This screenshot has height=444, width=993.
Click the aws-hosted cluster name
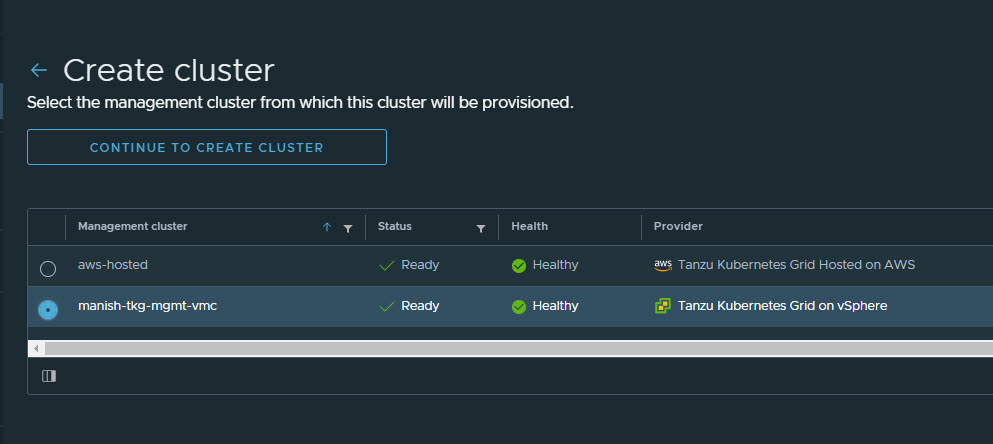(113, 265)
